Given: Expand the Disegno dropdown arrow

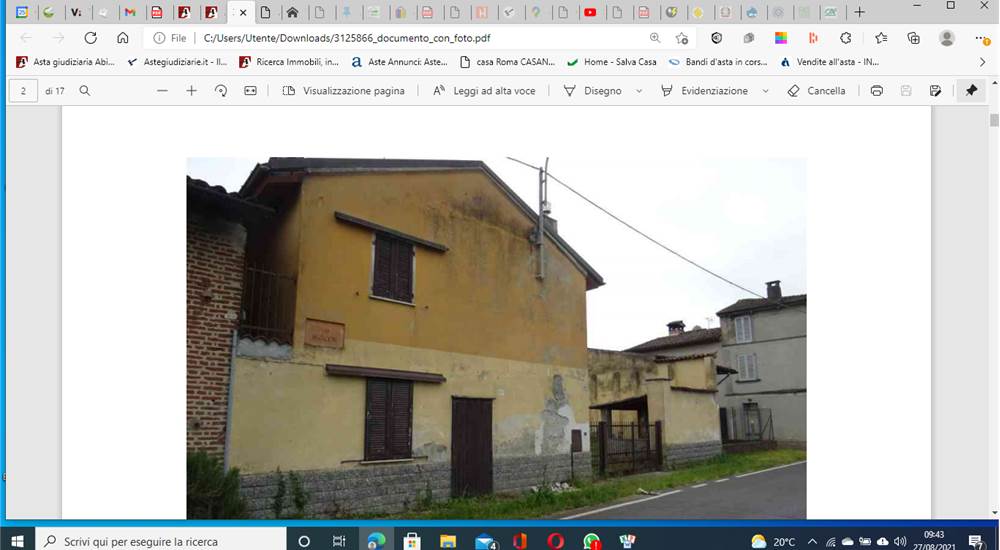Looking at the screenshot, I should [639, 91].
